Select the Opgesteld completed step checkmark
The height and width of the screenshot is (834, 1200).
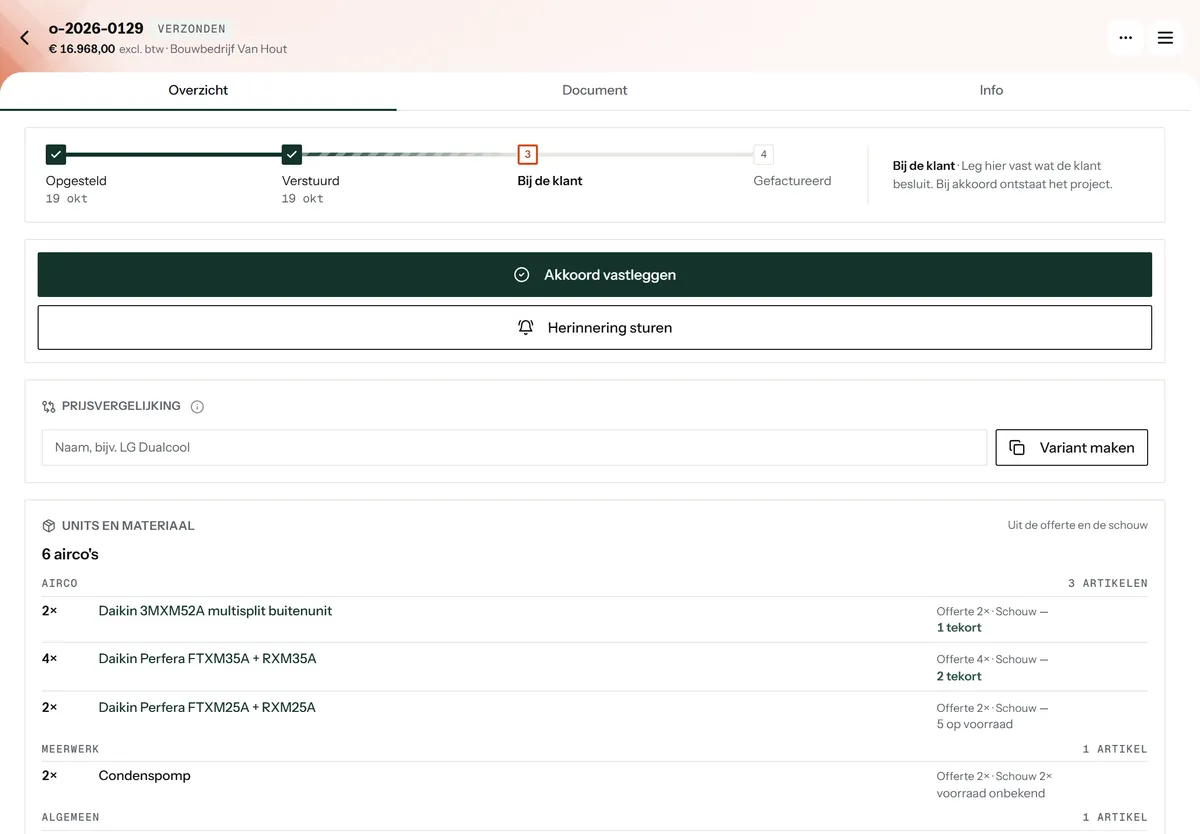pyautogui.click(x=56, y=155)
